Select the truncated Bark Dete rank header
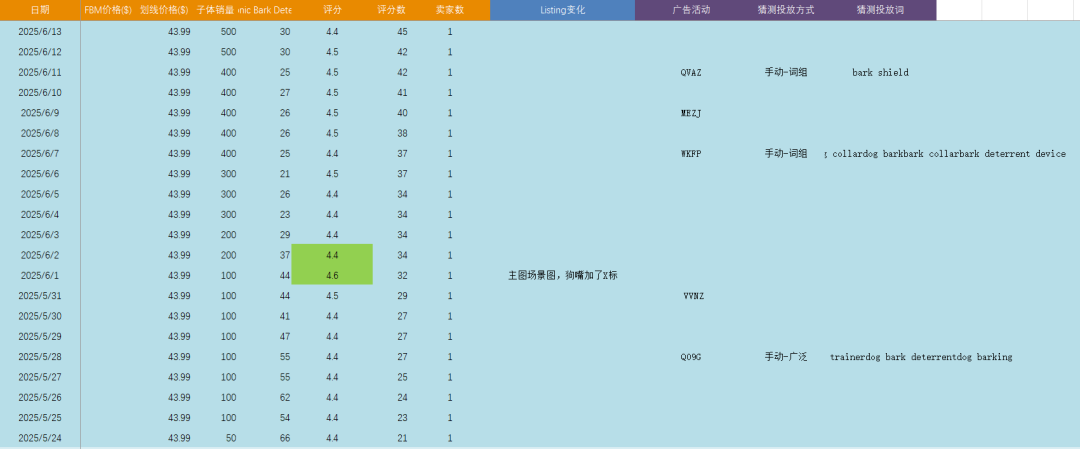This screenshot has width=1080, height=449. click(265, 10)
